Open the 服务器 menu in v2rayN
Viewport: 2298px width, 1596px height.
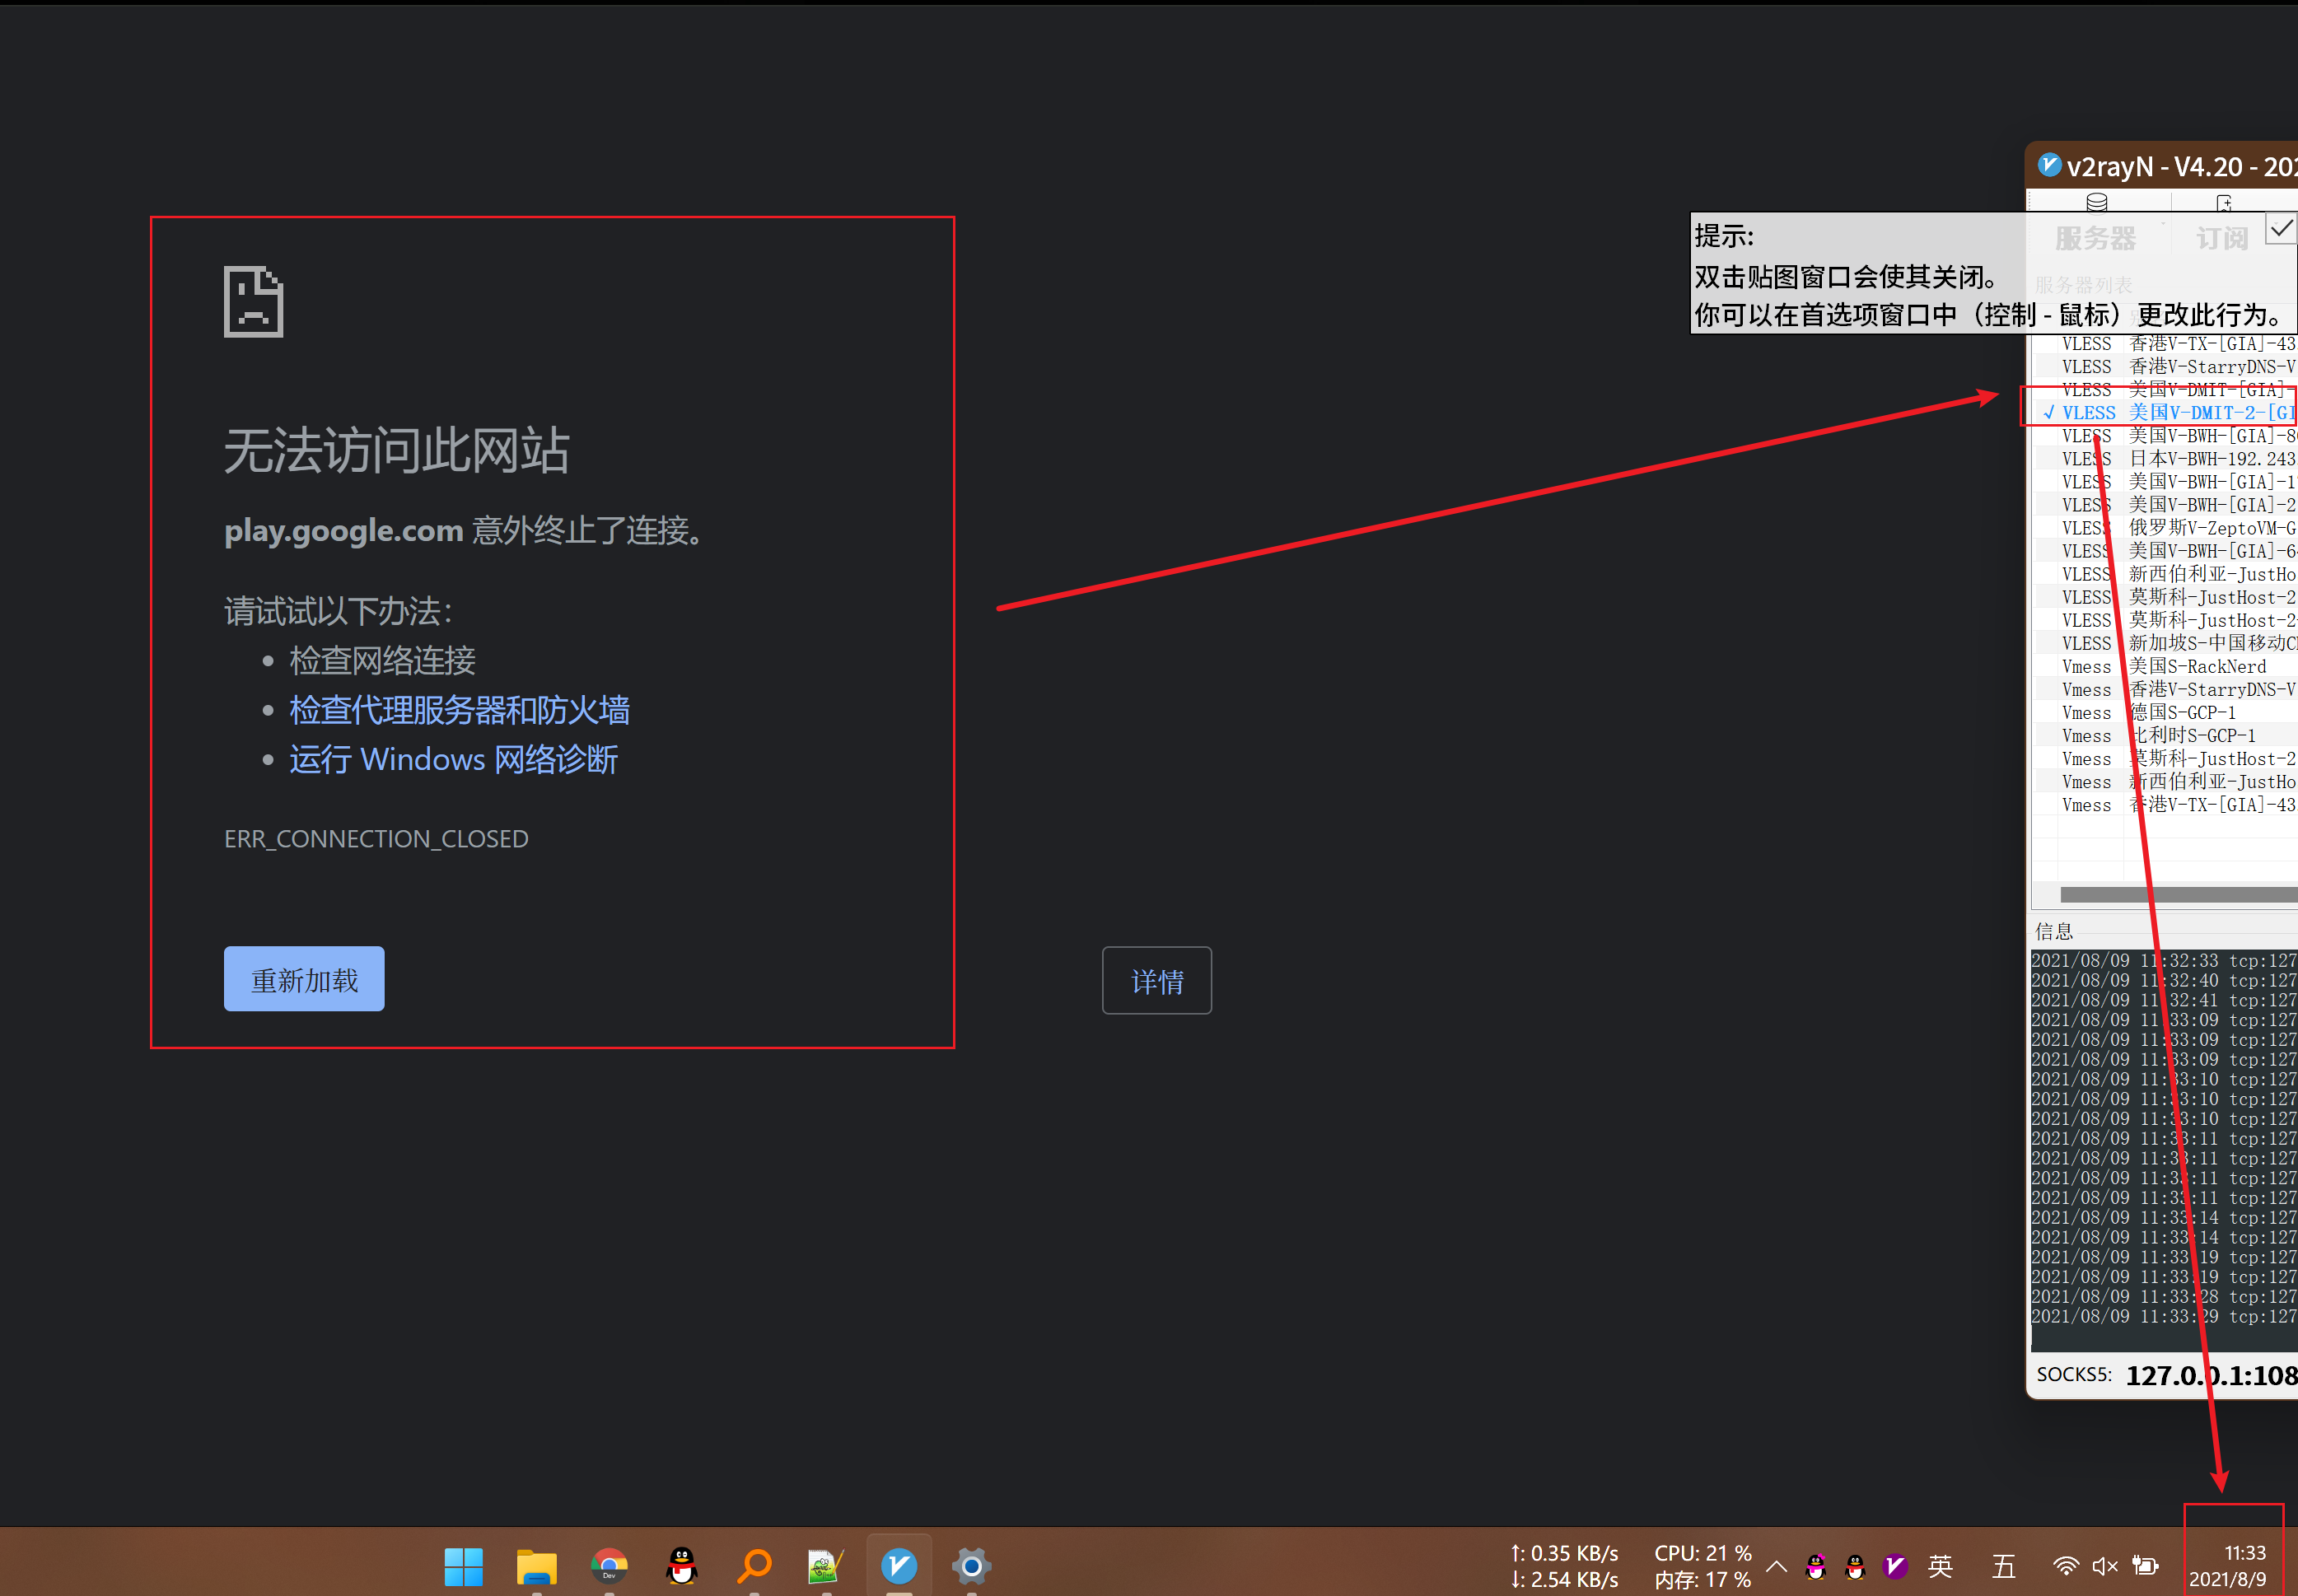(2096, 240)
